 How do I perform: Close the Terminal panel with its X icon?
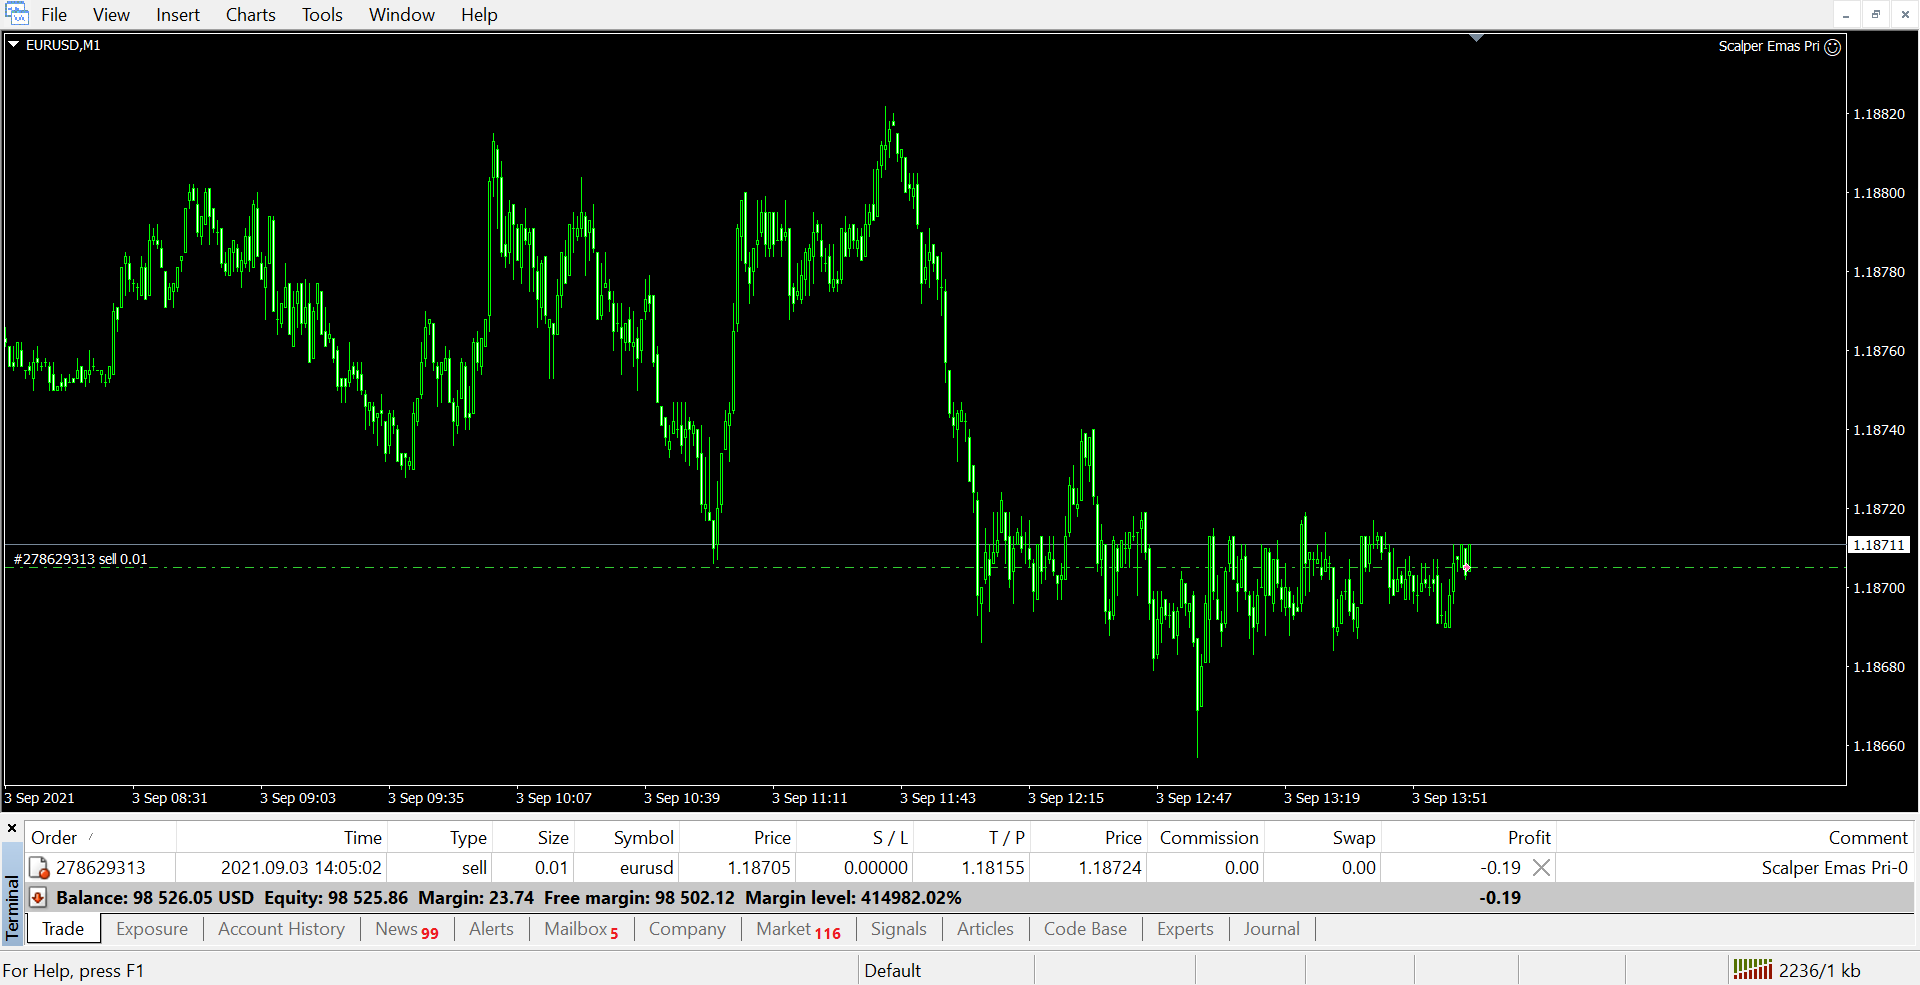click(12, 828)
